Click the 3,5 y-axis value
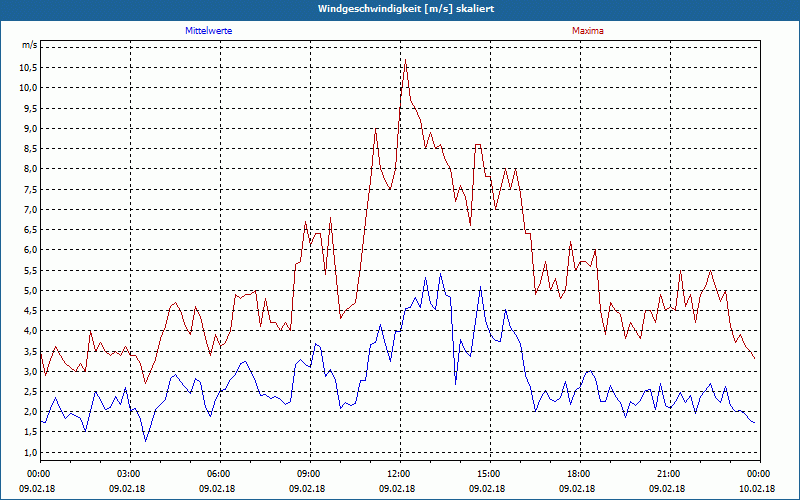800x500 pixels. 30,351
